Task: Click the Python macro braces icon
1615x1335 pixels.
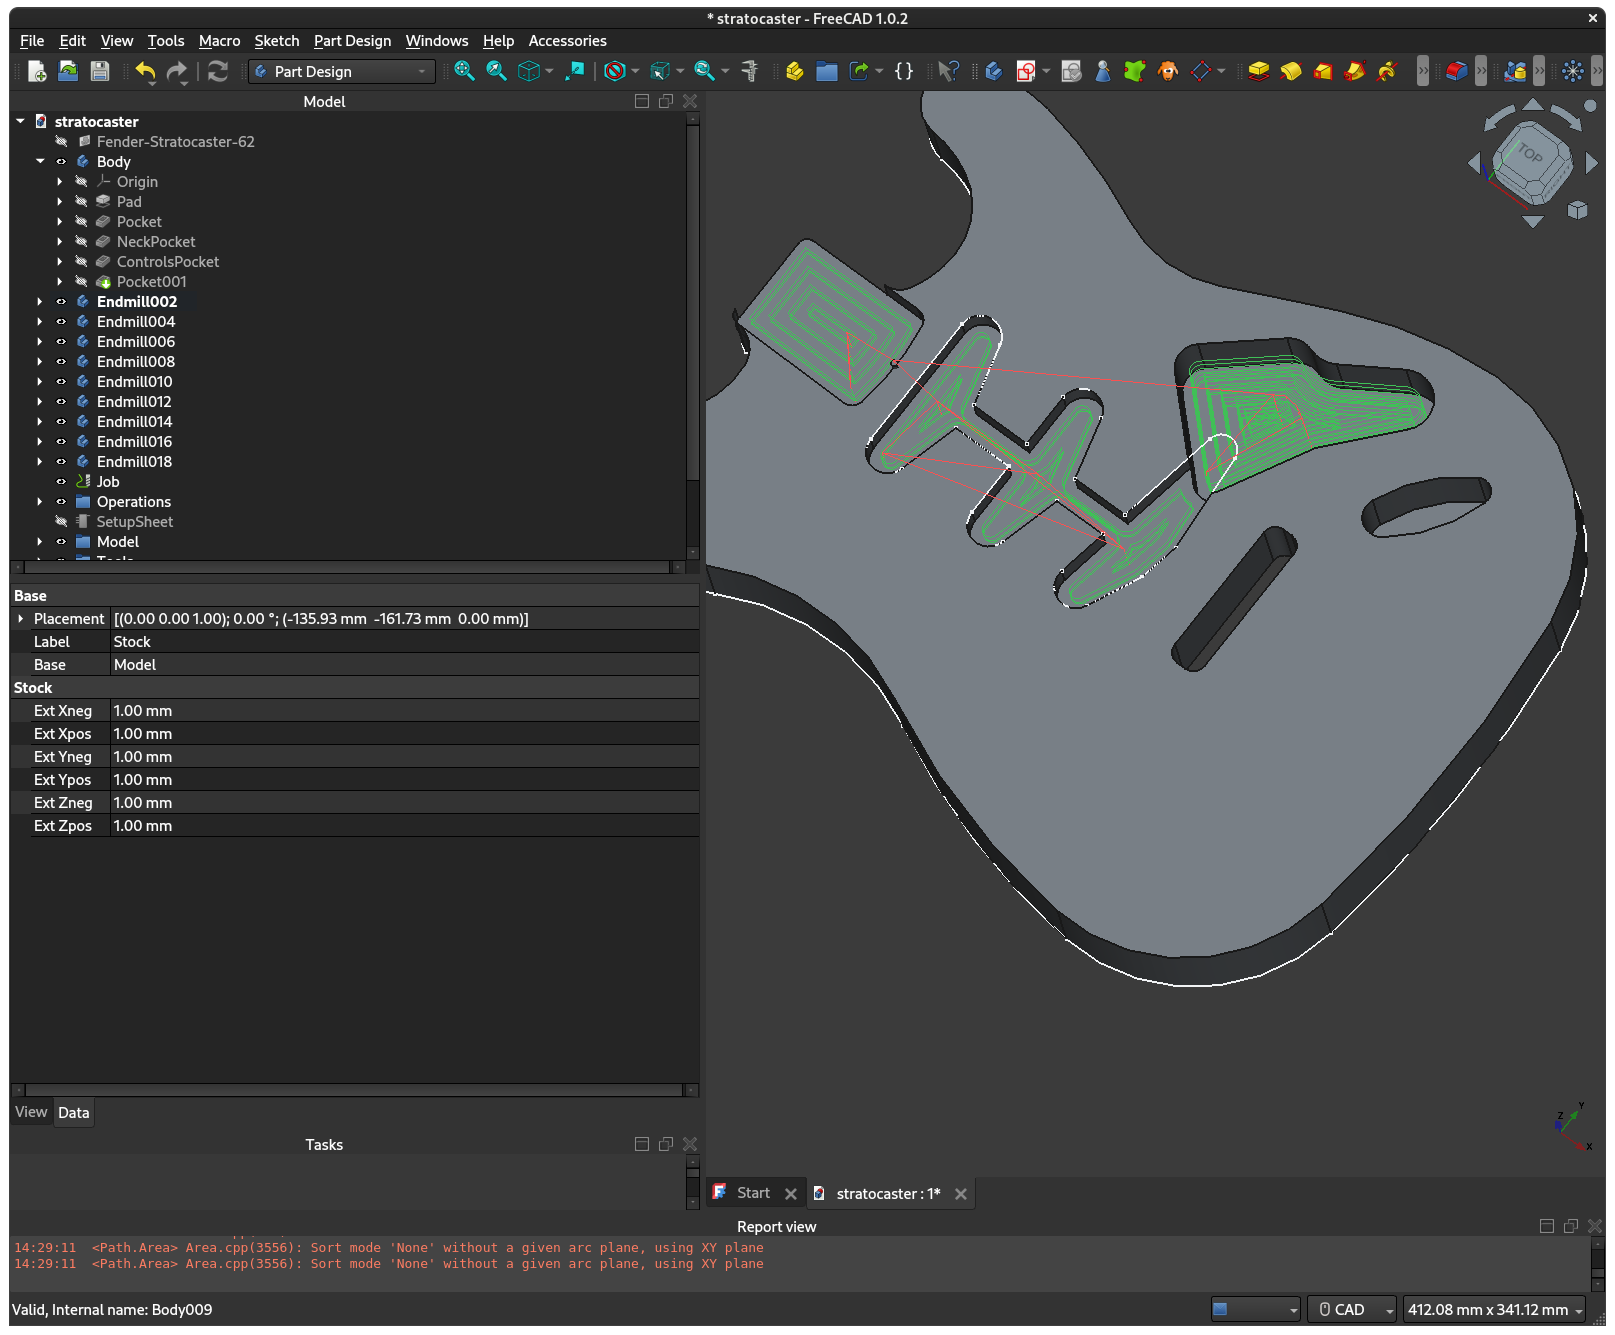Action: [x=904, y=71]
